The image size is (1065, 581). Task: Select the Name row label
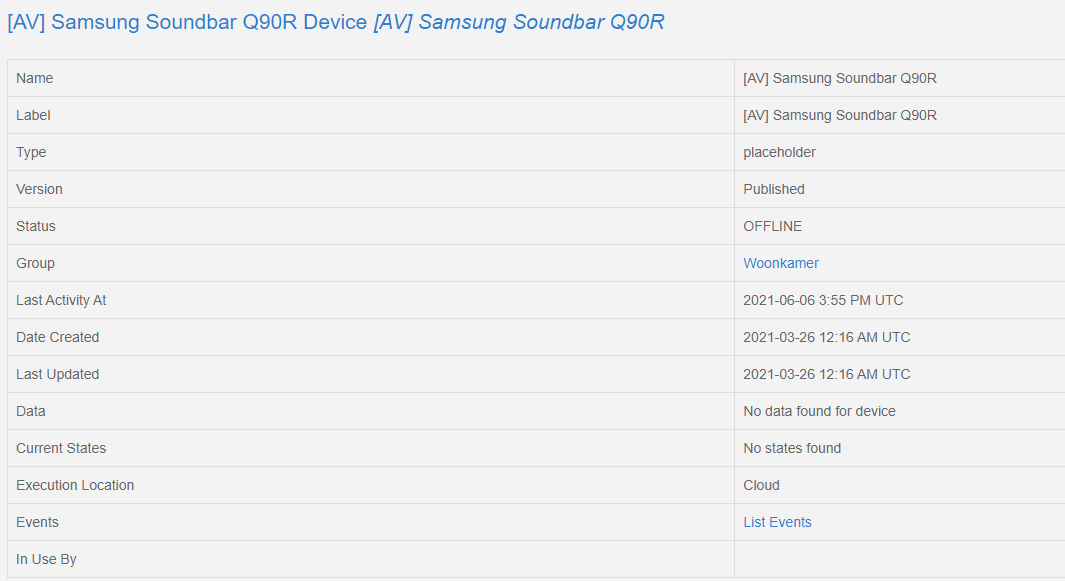tap(35, 78)
